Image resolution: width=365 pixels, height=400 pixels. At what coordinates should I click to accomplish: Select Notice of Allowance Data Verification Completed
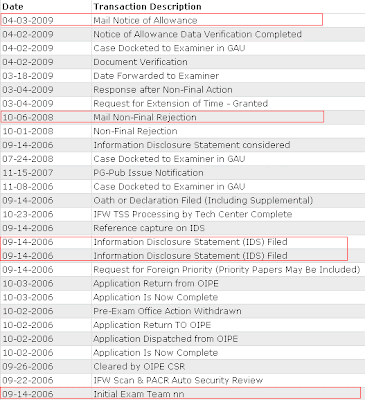pyautogui.click(x=197, y=34)
